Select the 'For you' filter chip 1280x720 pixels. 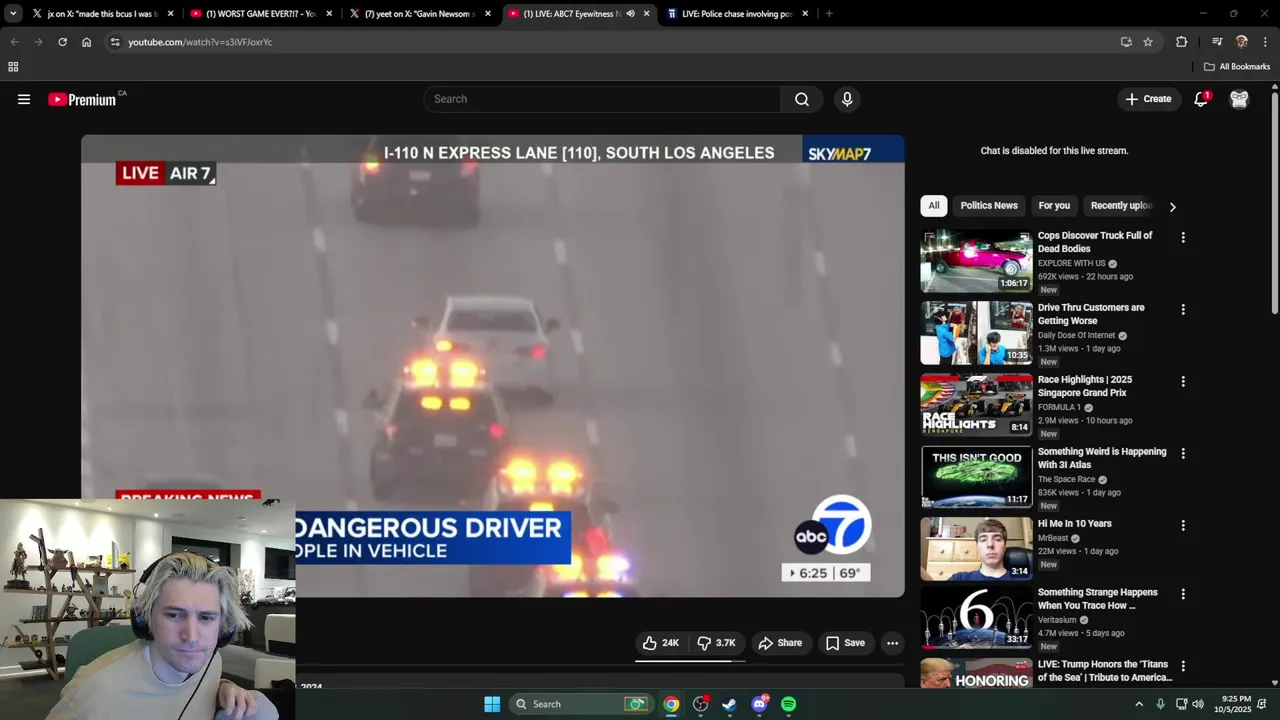(1054, 206)
